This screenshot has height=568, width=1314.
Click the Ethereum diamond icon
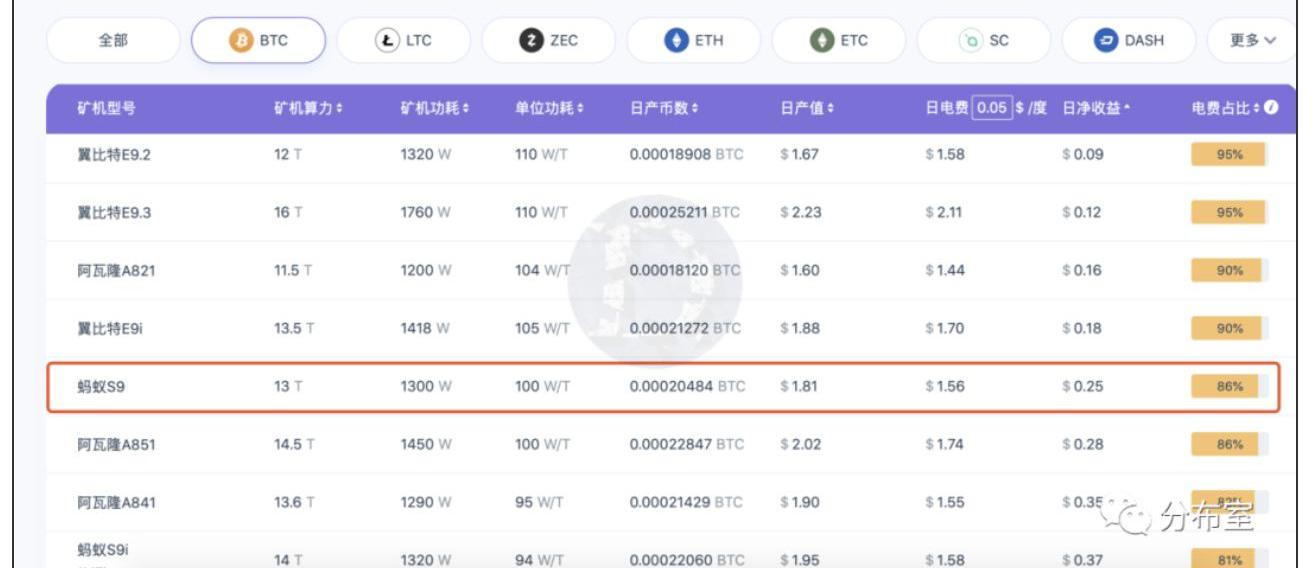tap(676, 41)
